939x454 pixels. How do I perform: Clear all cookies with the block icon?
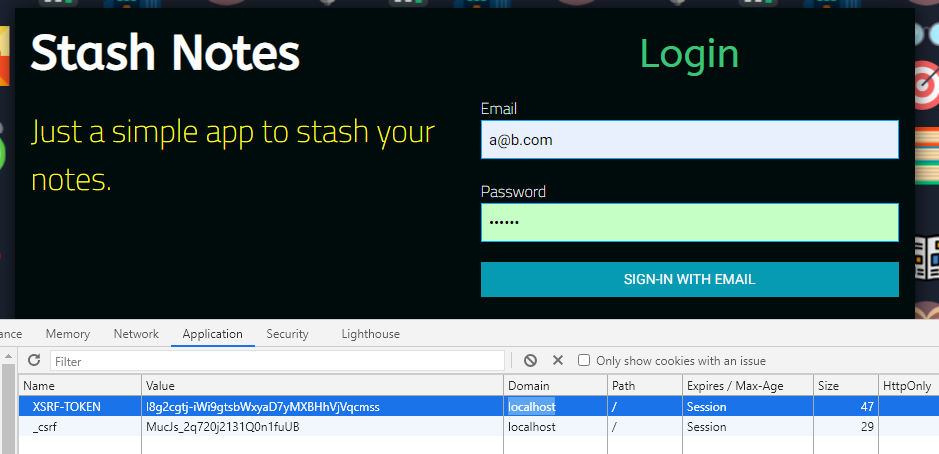(530, 360)
